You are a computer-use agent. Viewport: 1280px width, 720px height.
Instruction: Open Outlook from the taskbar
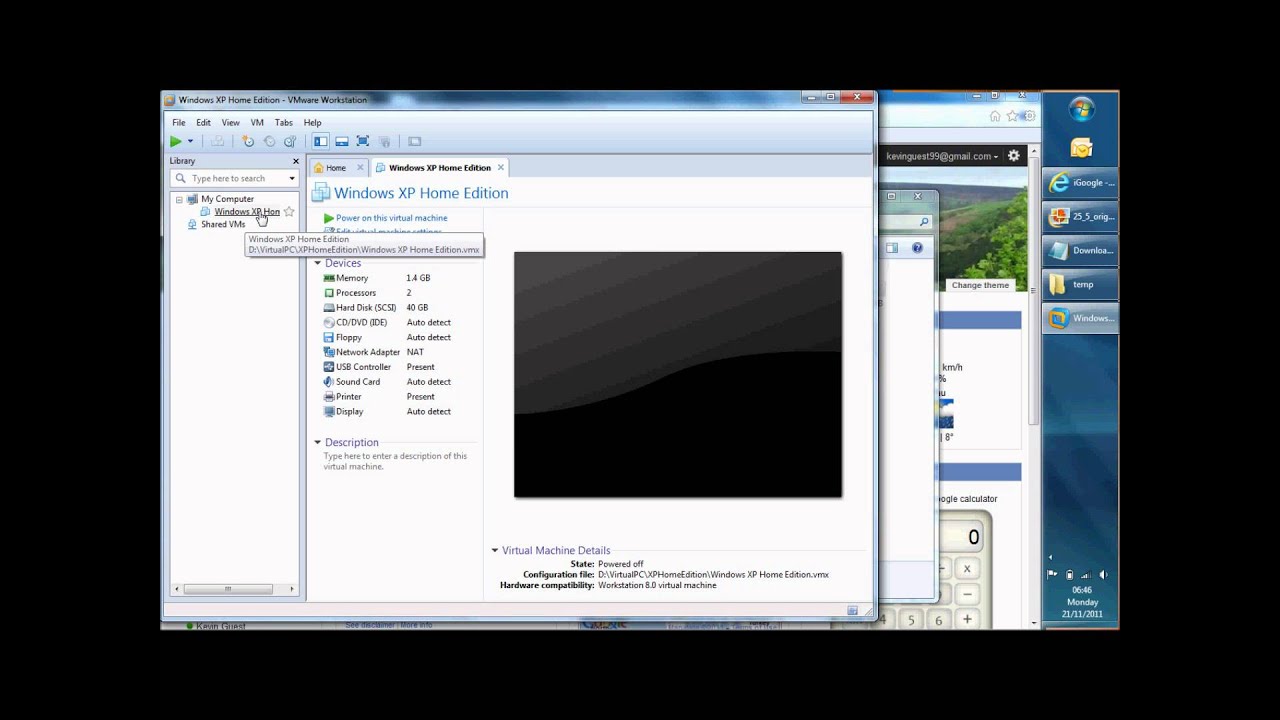[x=1081, y=148]
